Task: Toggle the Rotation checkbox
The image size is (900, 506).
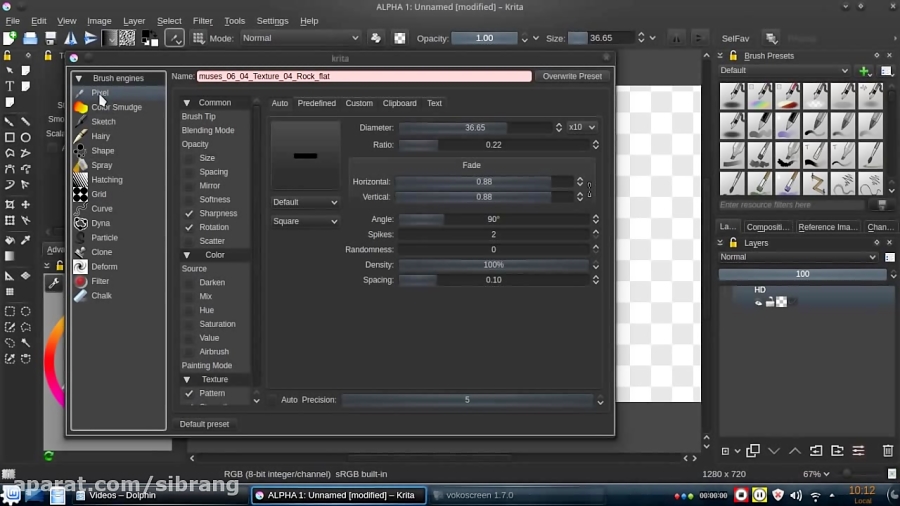Action: click(x=189, y=227)
